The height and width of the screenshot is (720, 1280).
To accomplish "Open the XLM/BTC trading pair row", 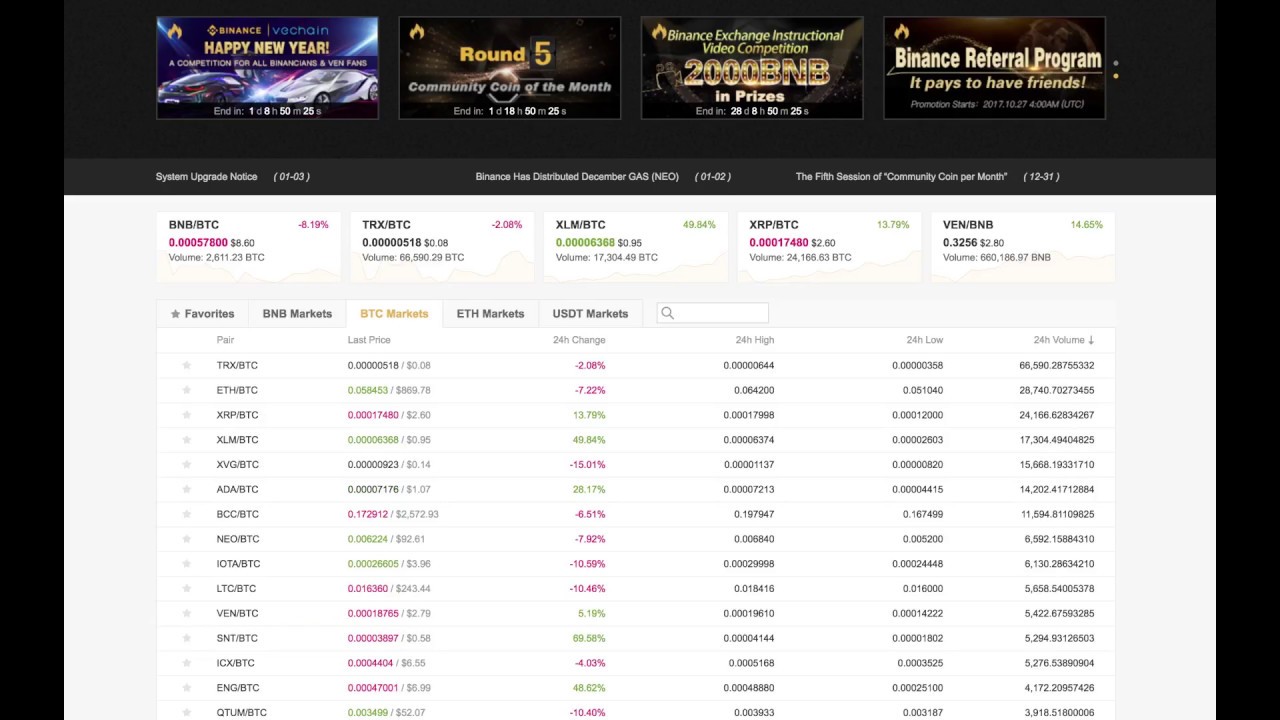I will tap(635, 440).
